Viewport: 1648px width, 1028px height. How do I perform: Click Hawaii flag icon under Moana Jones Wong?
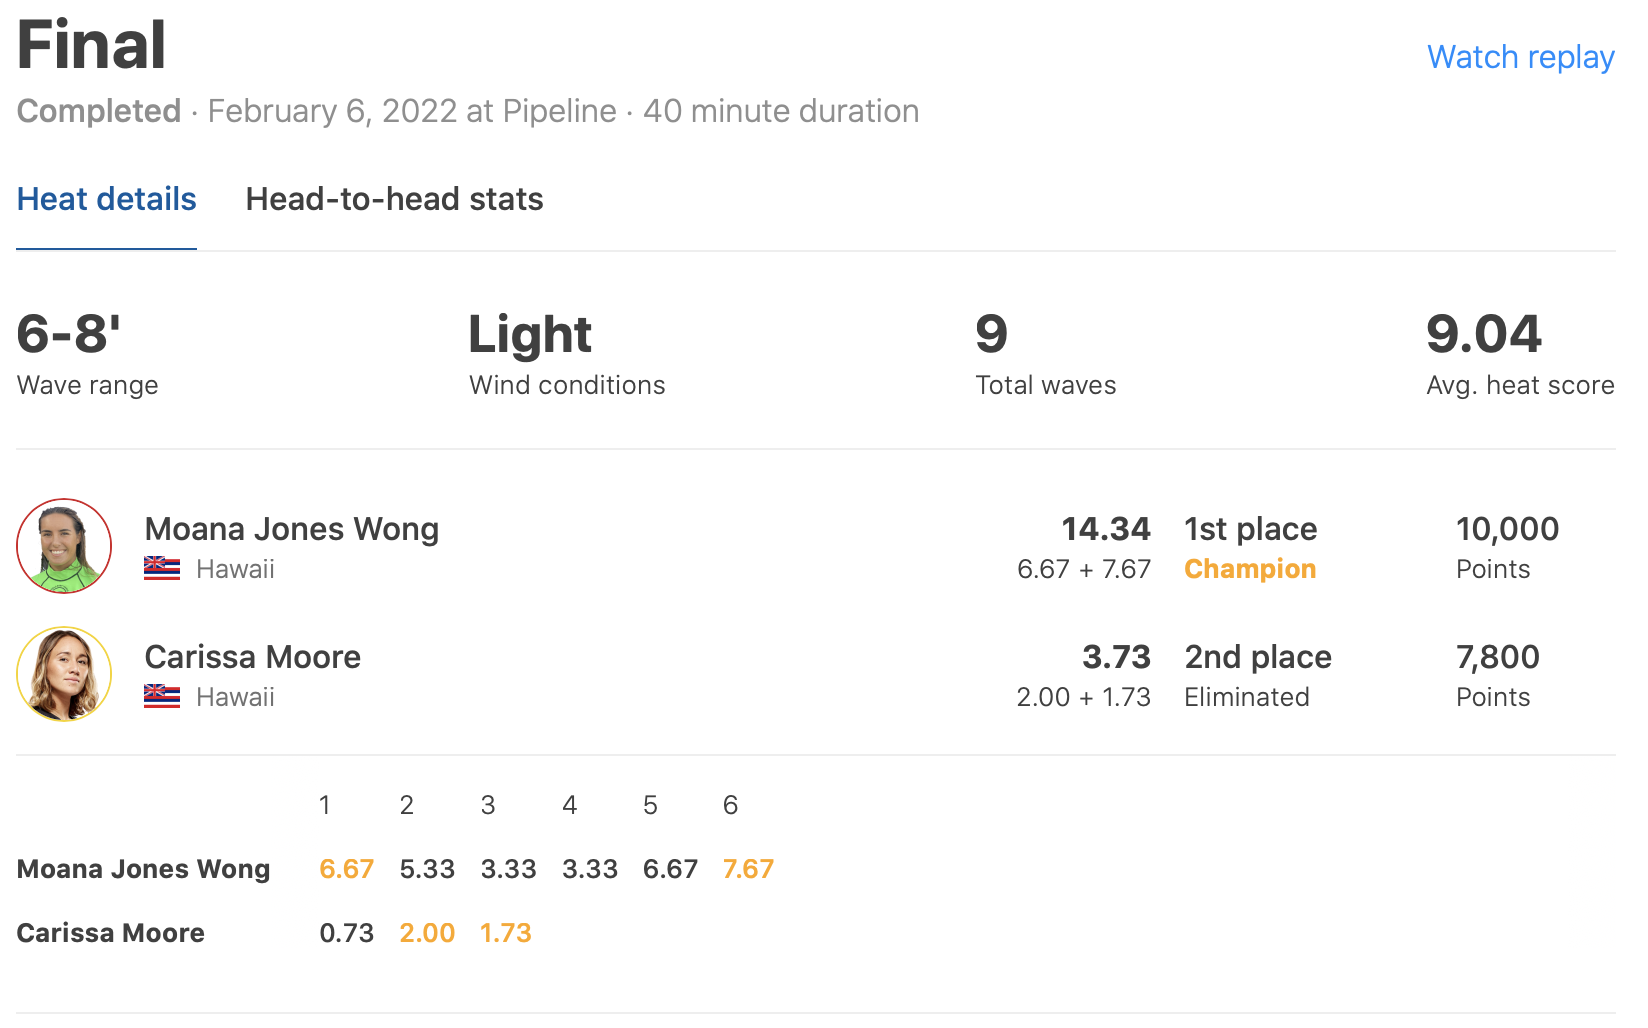coord(162,569)
